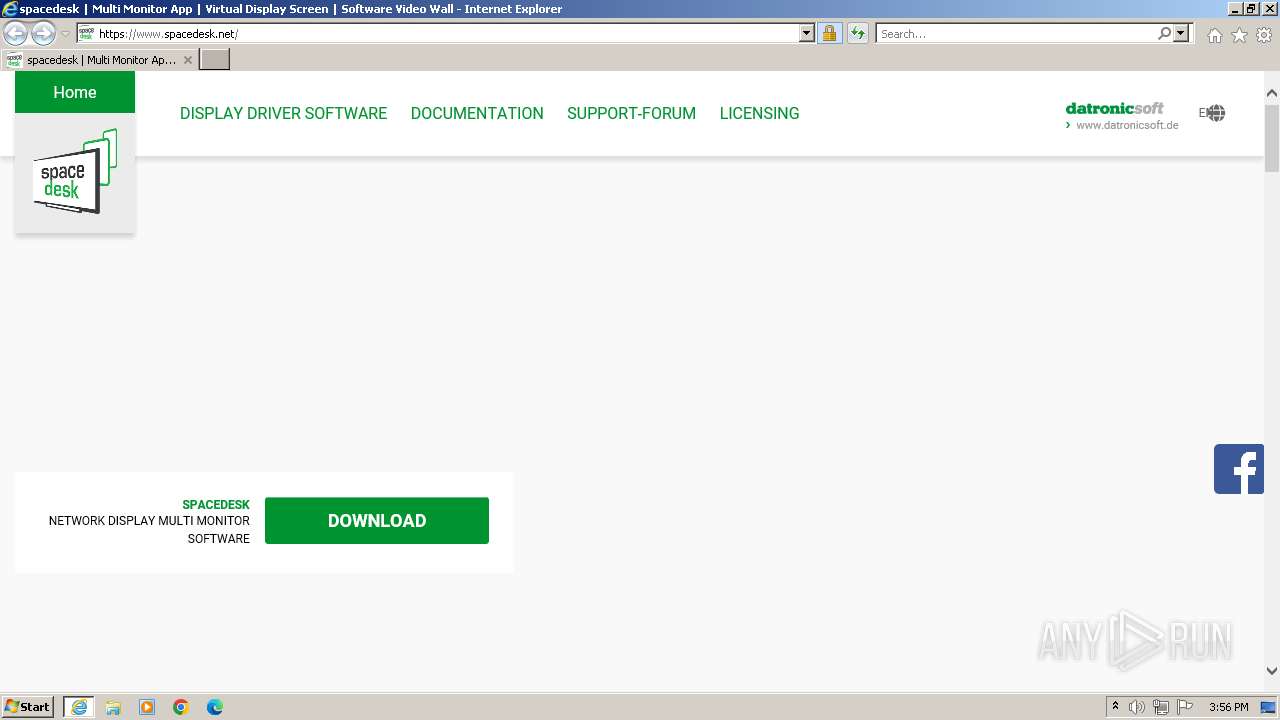Click the magnifier search icon
Viewport: 1280px width, 720px height.
(x=1164, y=33)
